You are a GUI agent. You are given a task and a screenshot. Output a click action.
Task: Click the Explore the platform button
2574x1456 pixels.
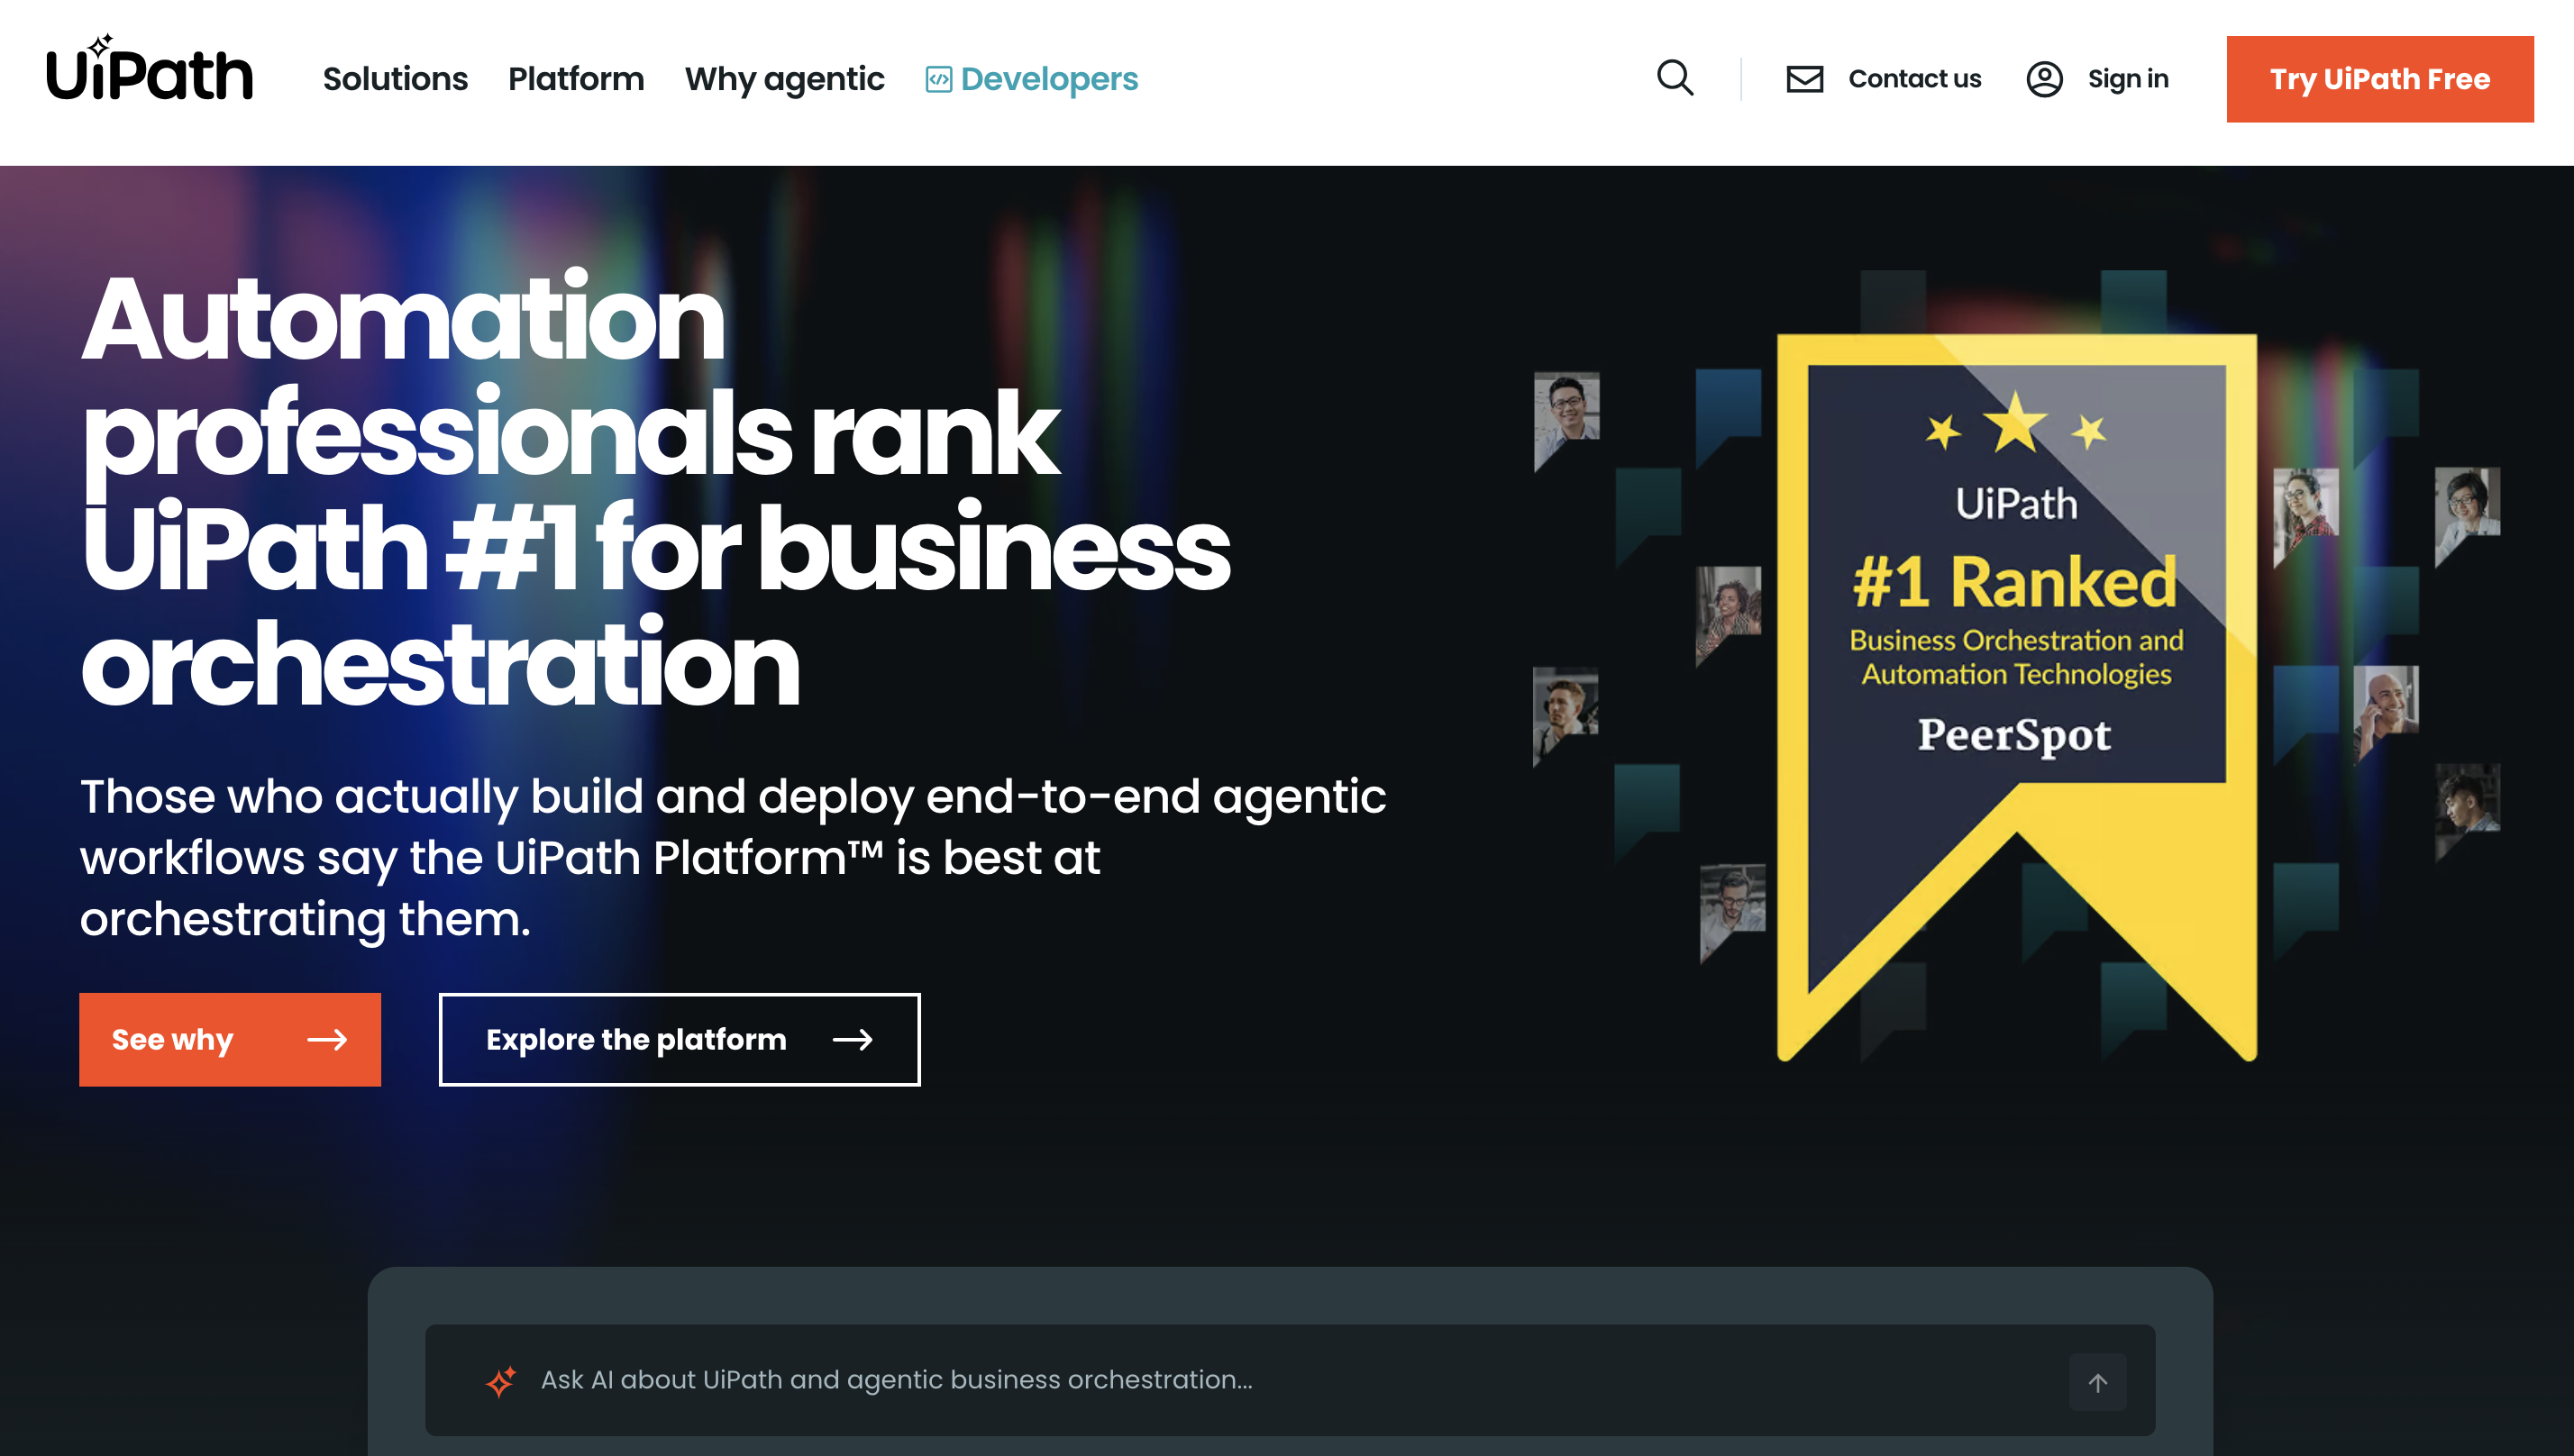pyautogui.click(x=679, y=1040)
